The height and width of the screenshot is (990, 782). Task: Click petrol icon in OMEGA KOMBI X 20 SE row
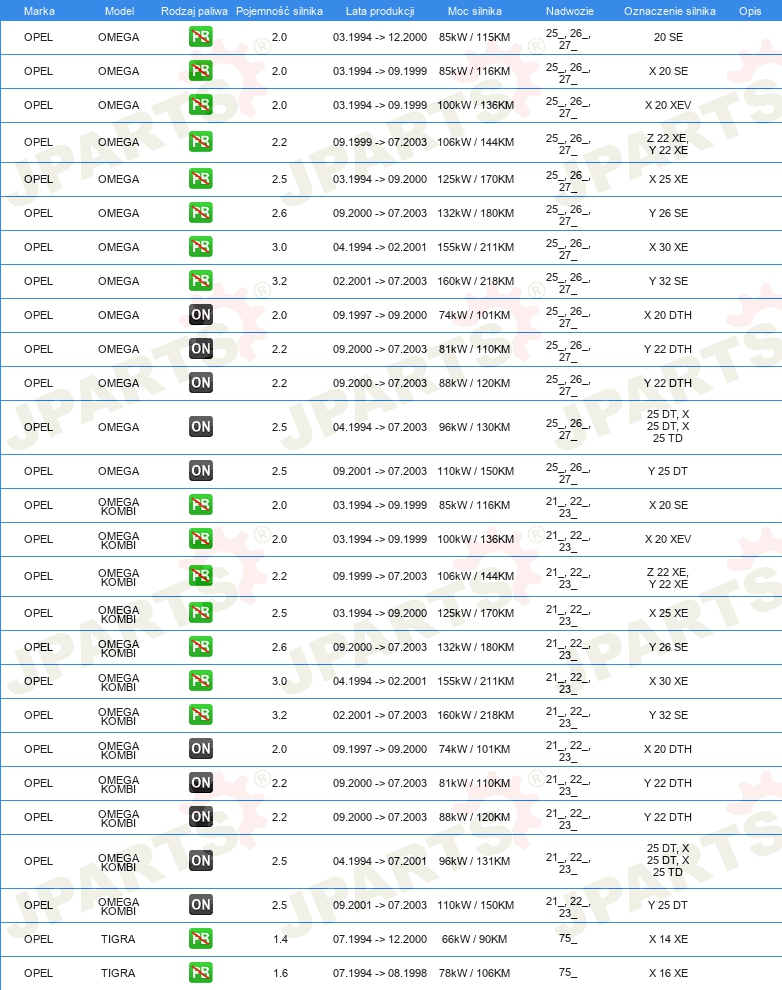click(x=201, y=505)
